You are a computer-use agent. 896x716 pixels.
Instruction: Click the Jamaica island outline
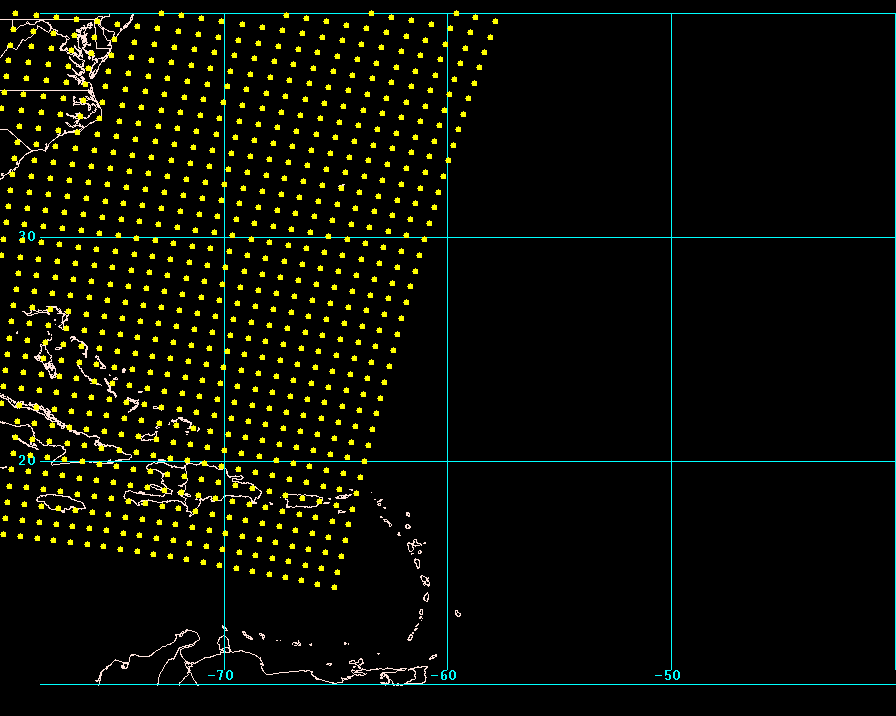point(60,501)
